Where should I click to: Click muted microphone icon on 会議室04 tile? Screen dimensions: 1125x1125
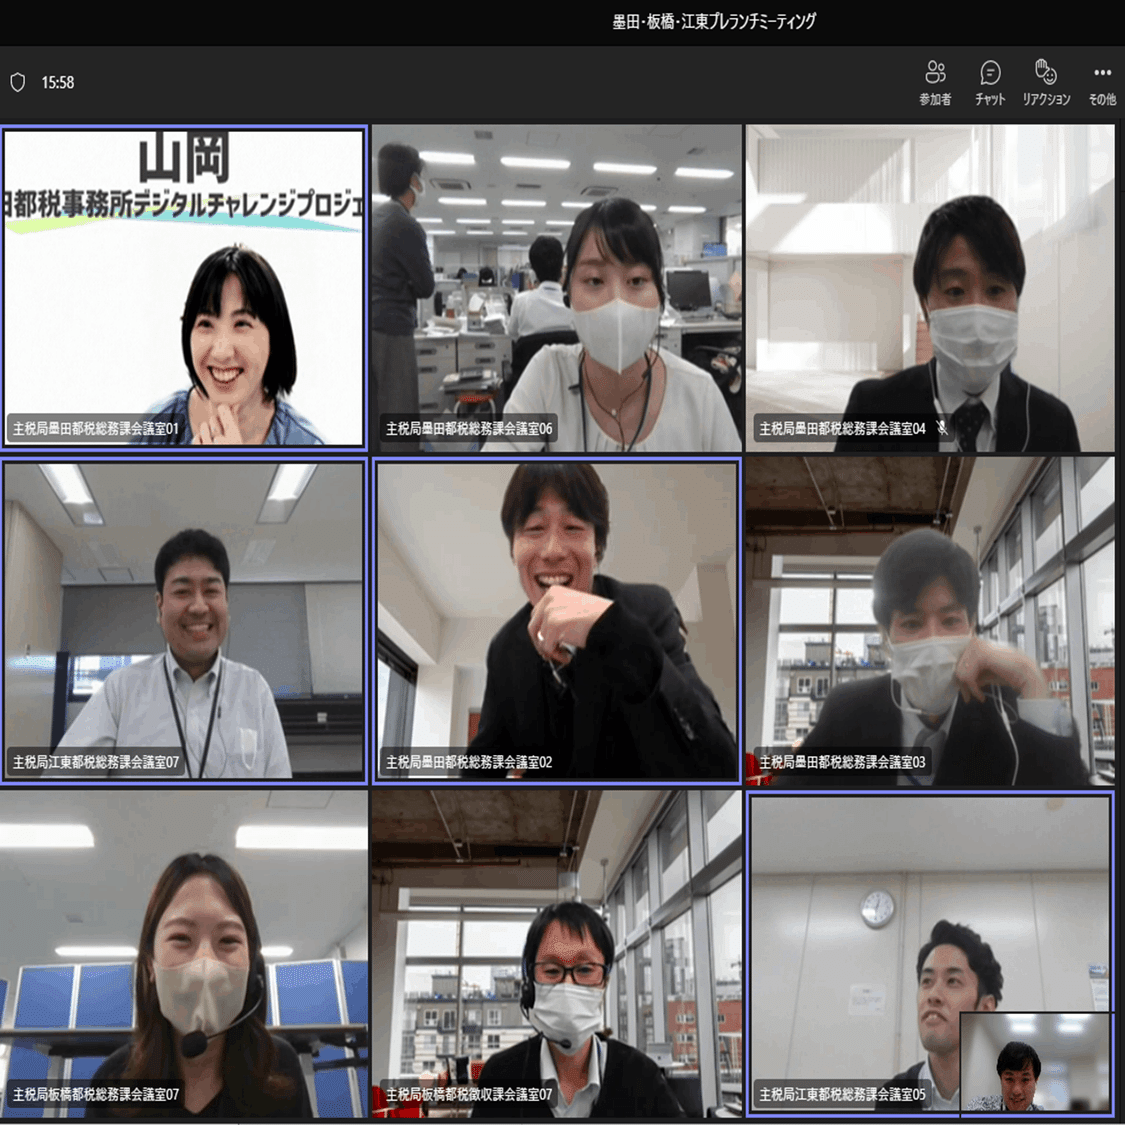(942, 428)
